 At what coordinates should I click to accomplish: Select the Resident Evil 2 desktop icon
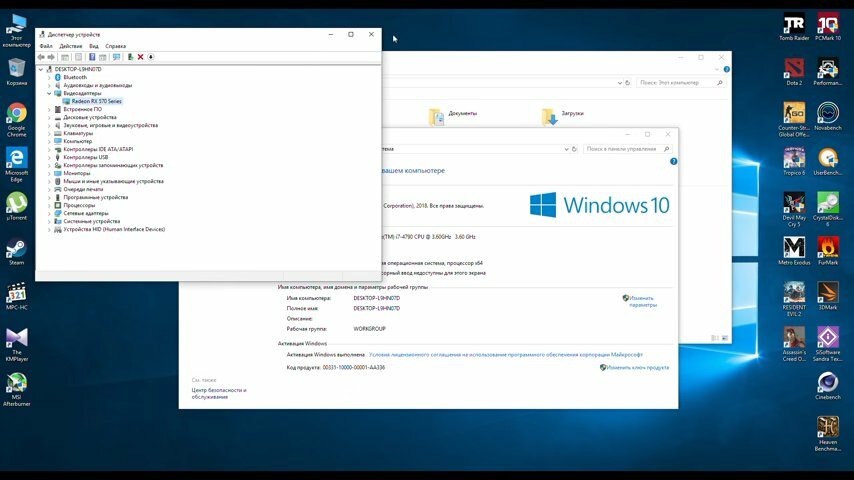[794, 299]
